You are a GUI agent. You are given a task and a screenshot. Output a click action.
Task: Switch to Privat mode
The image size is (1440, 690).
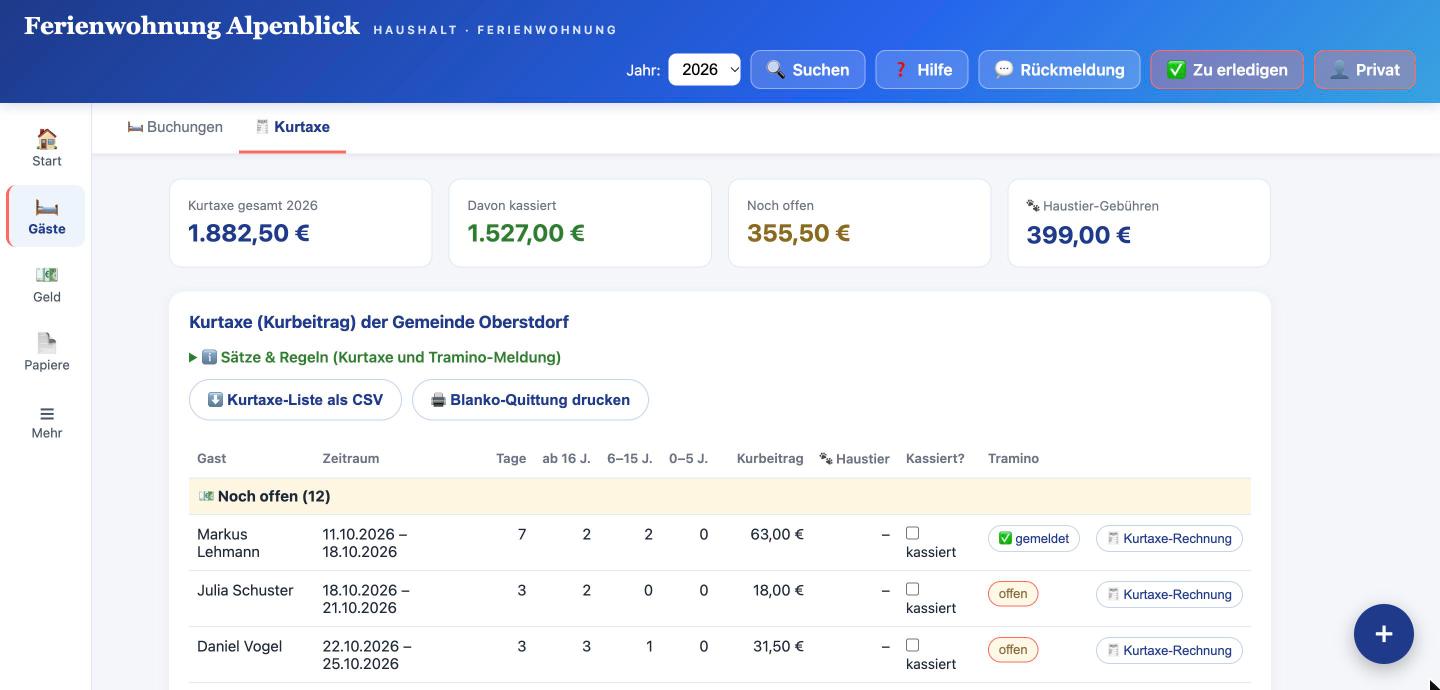[1365, 70]
